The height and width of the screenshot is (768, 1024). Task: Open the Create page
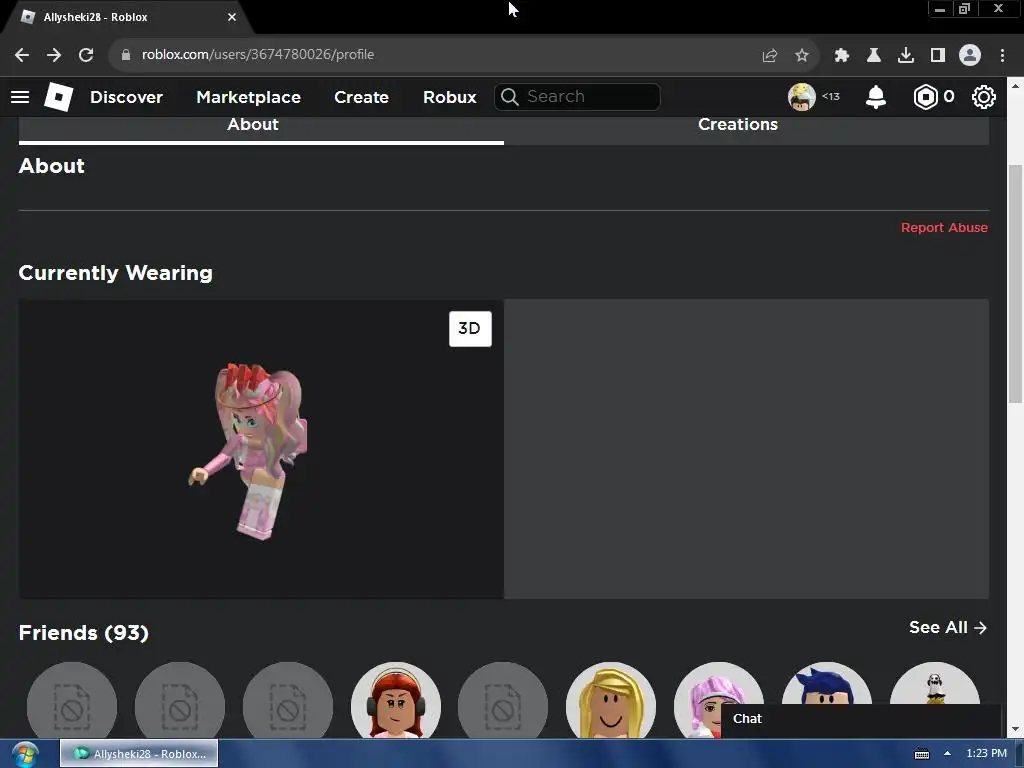click(x=361, y=97)
